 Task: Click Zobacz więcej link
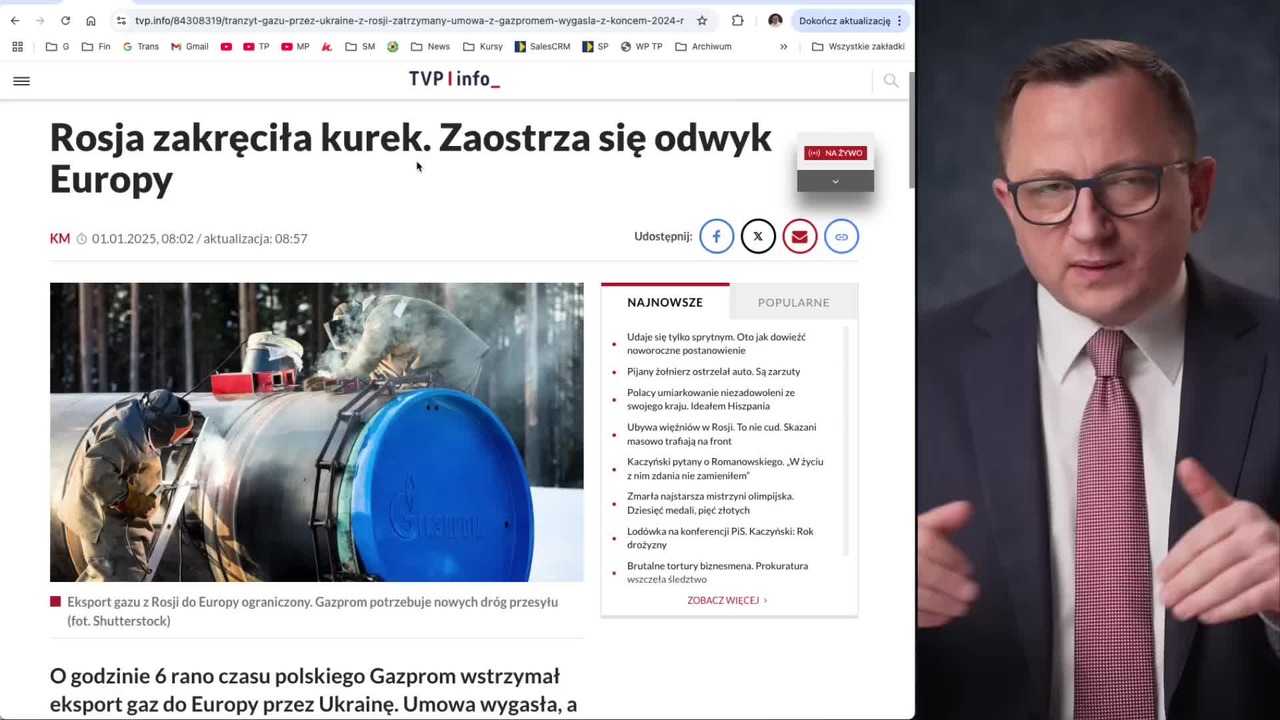pyautogui.click(x=727, y=600)
